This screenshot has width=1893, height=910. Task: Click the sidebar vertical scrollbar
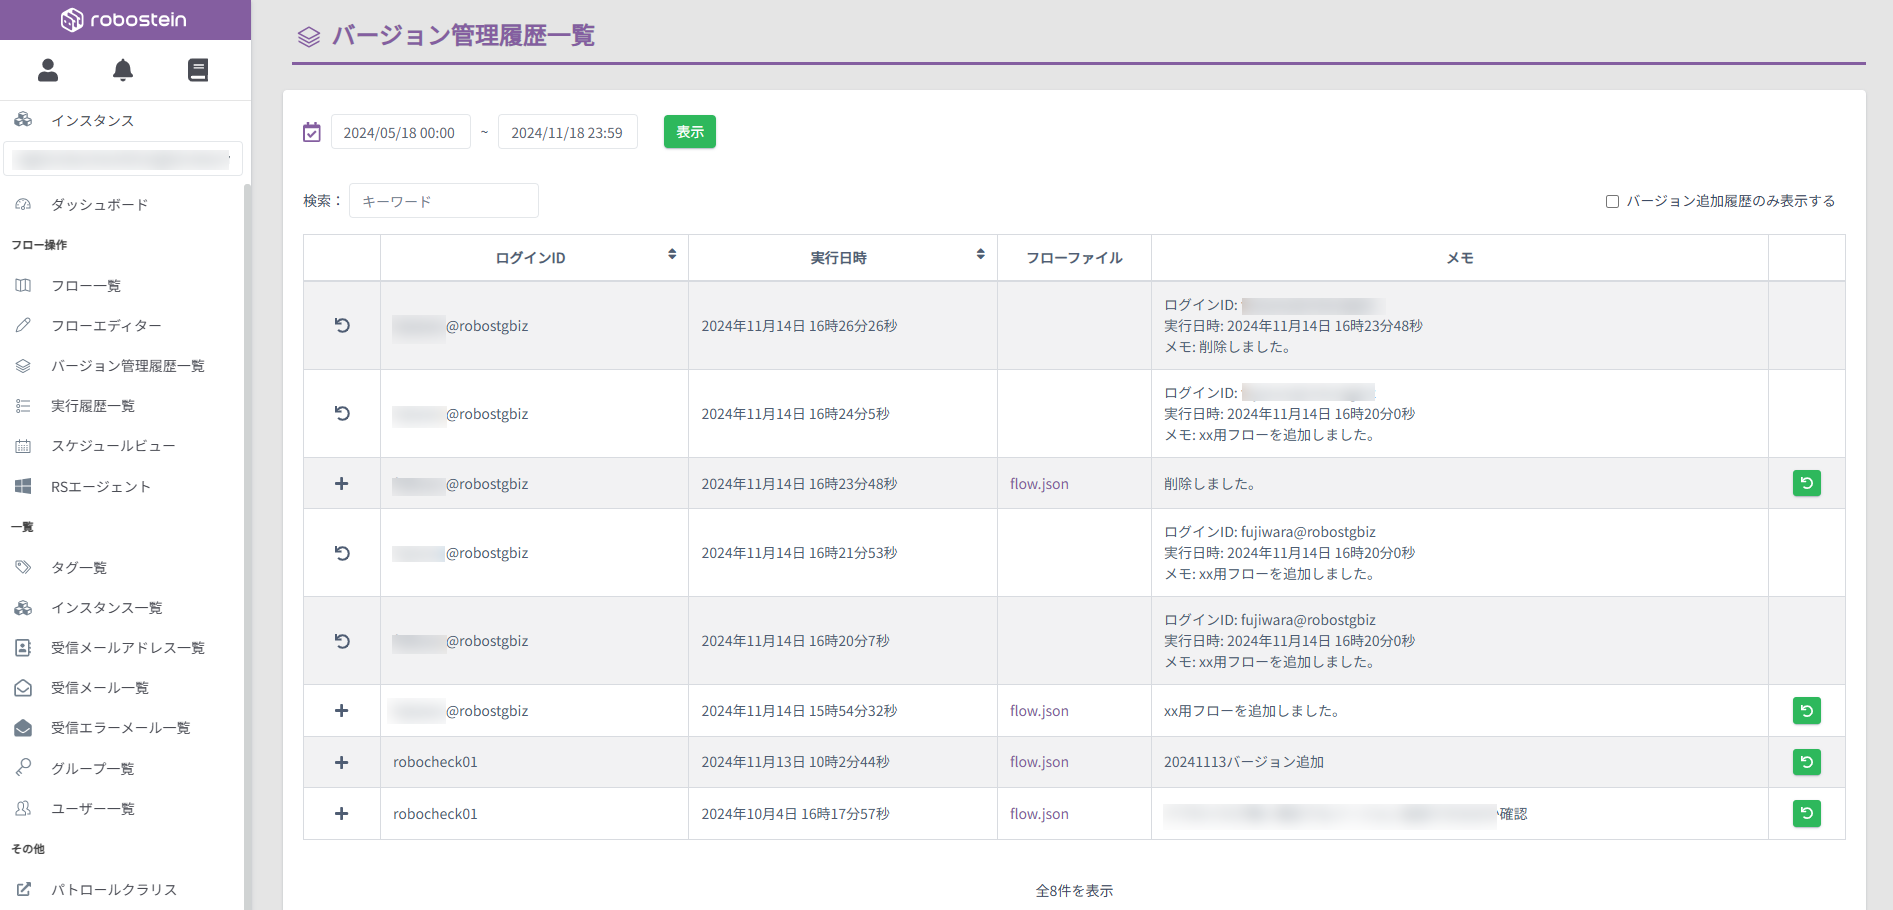click(x=247, y=545)
